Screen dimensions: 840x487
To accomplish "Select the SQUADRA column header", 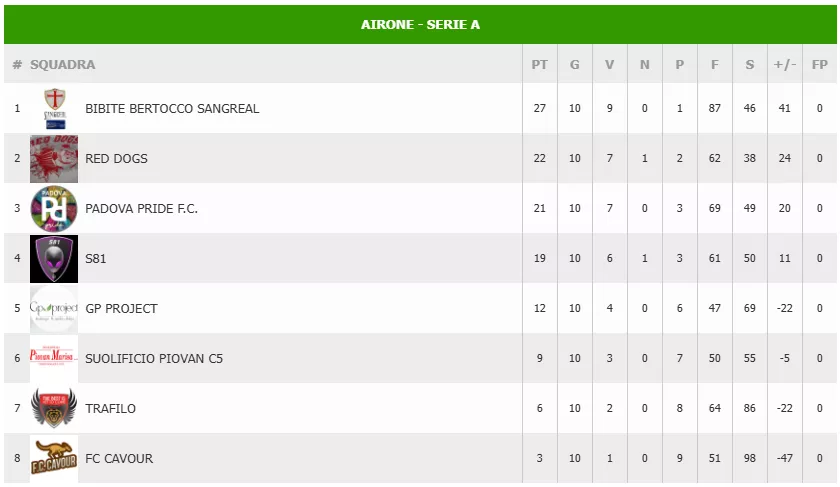I will tap(63, 65).
